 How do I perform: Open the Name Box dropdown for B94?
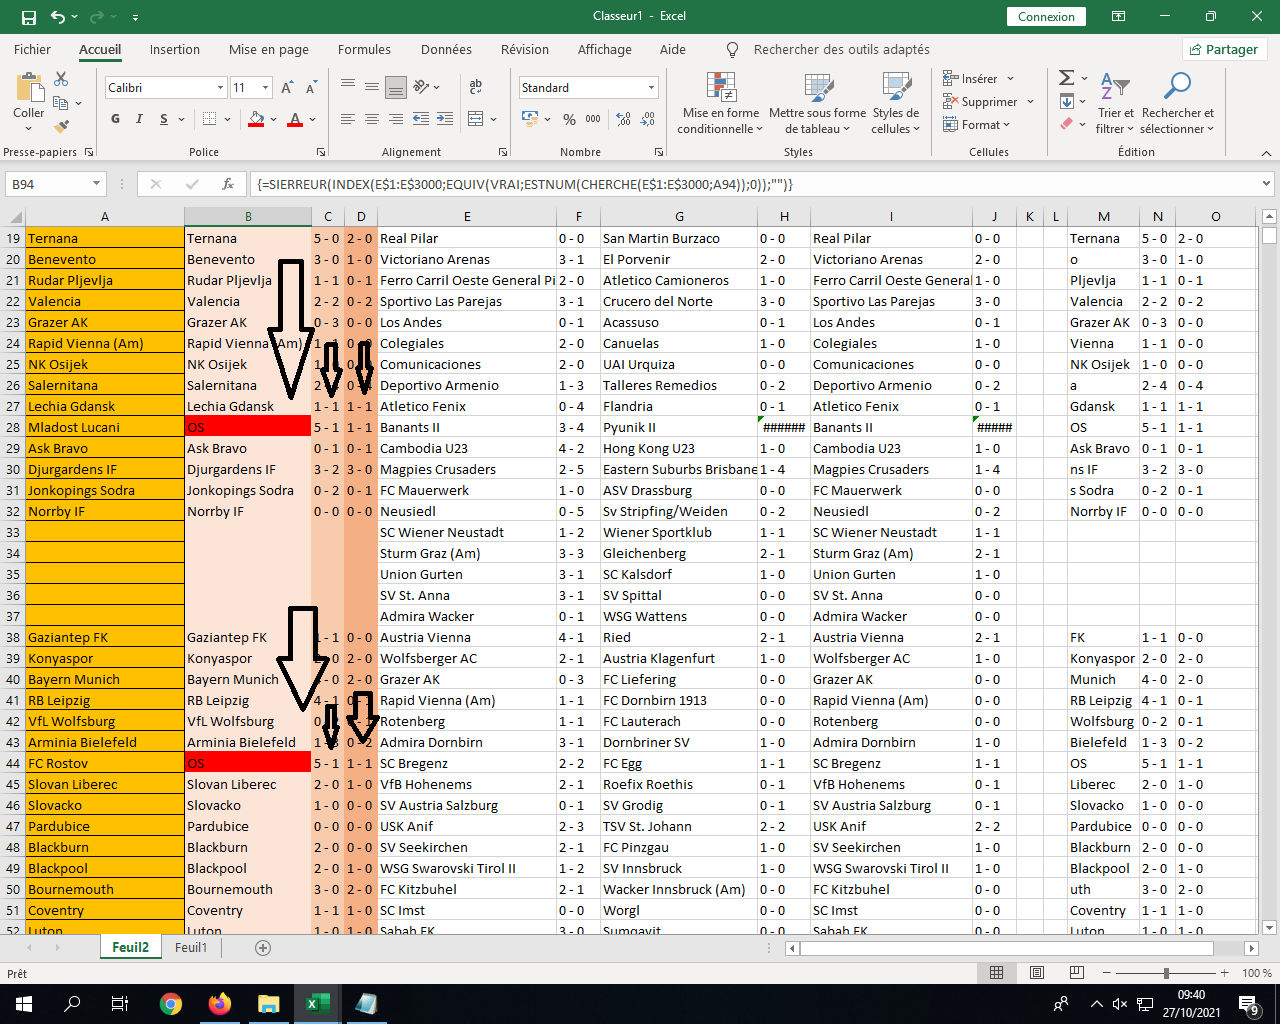pyautogui.click(x=96, y=184)
